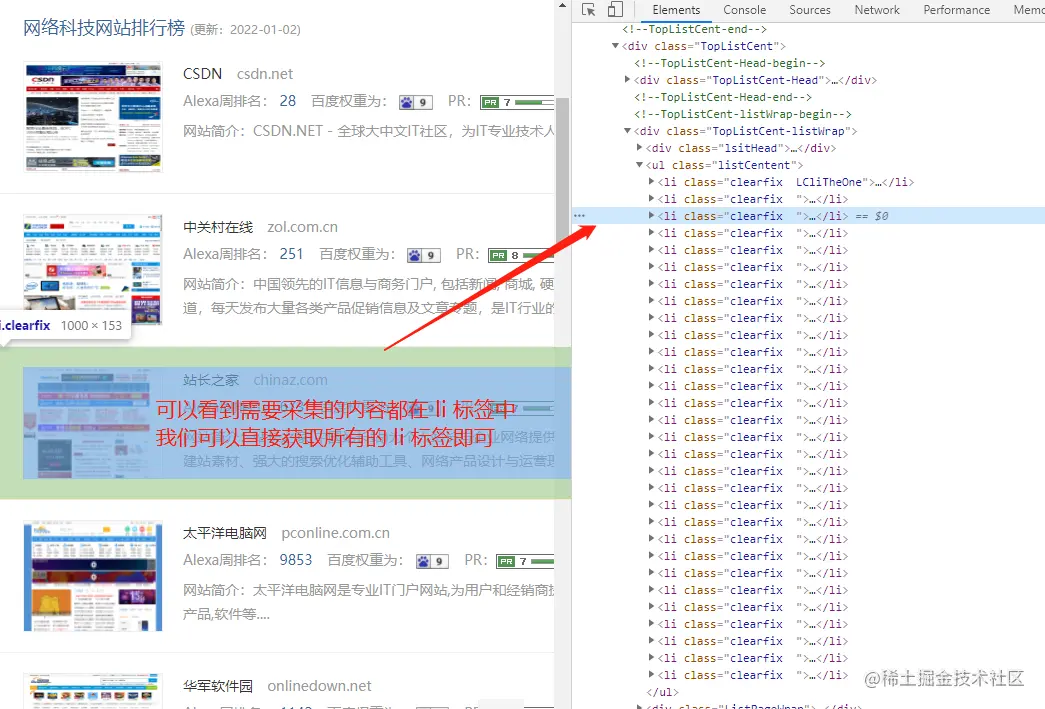
Task: Click Alexa rank value 9853
Action: [x=295, y=560]
